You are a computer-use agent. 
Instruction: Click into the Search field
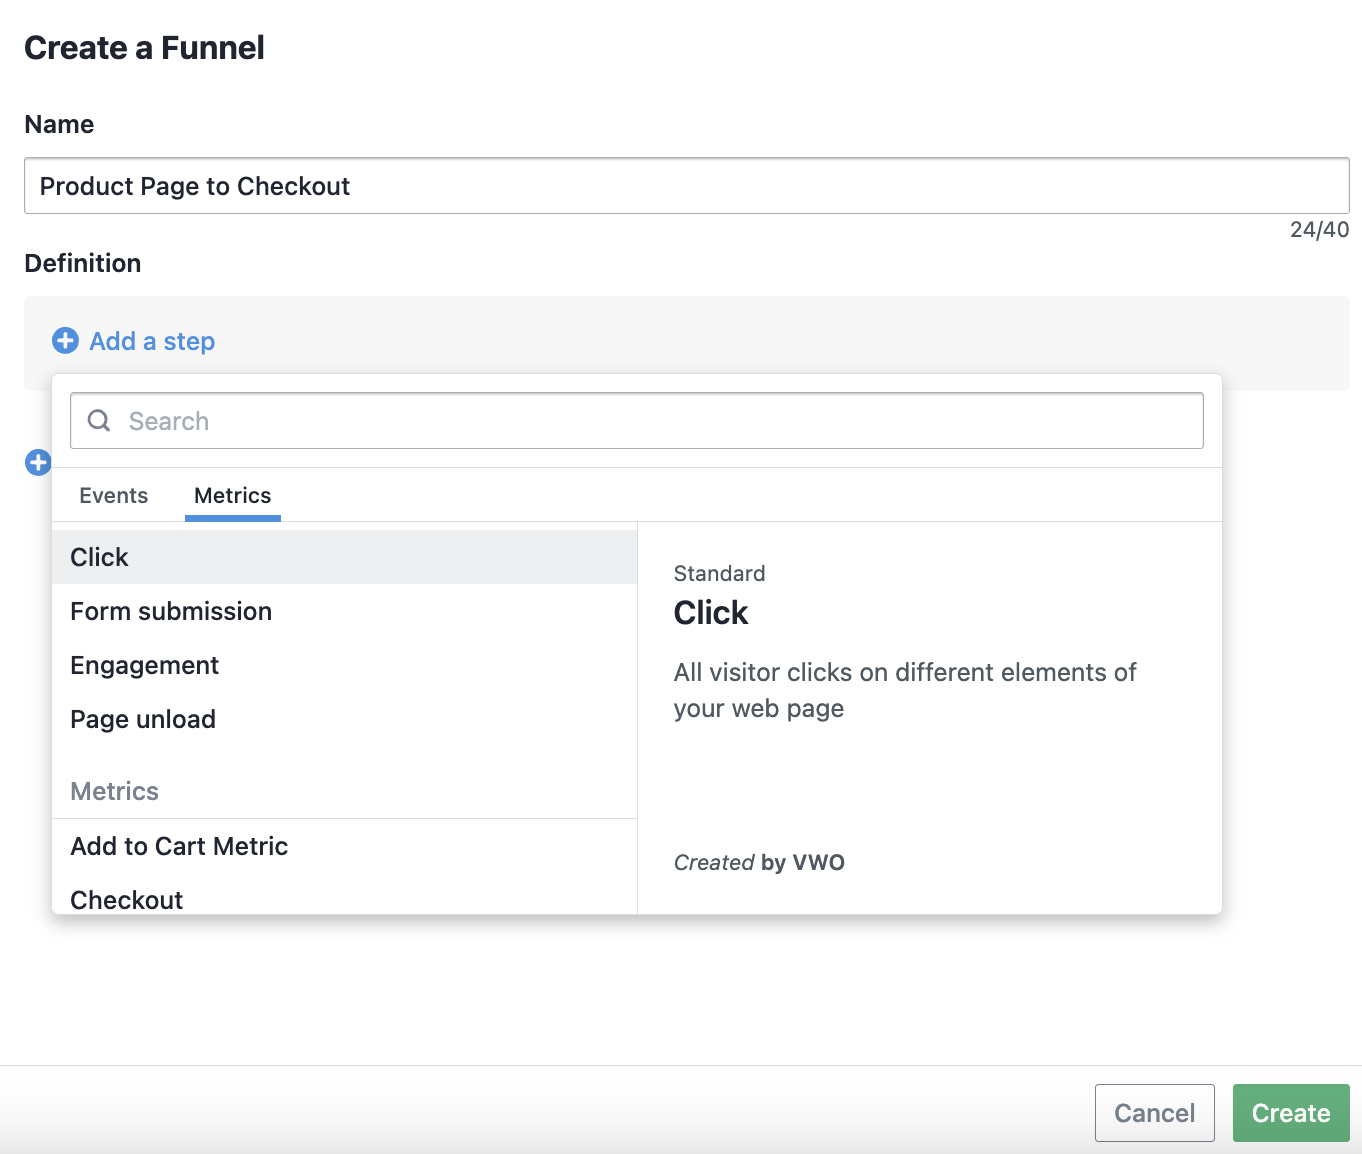tap(637, 421)
